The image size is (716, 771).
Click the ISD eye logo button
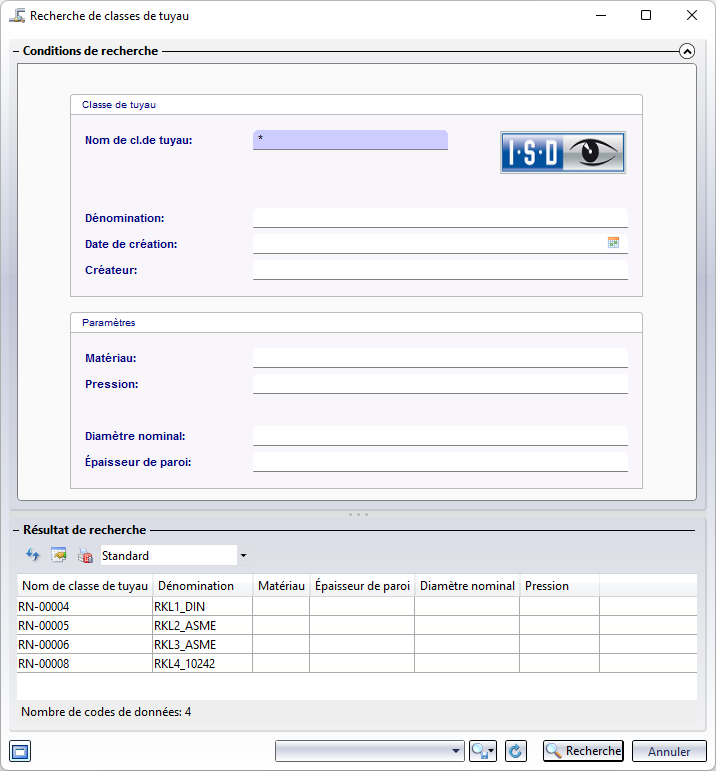coord(563,152)
